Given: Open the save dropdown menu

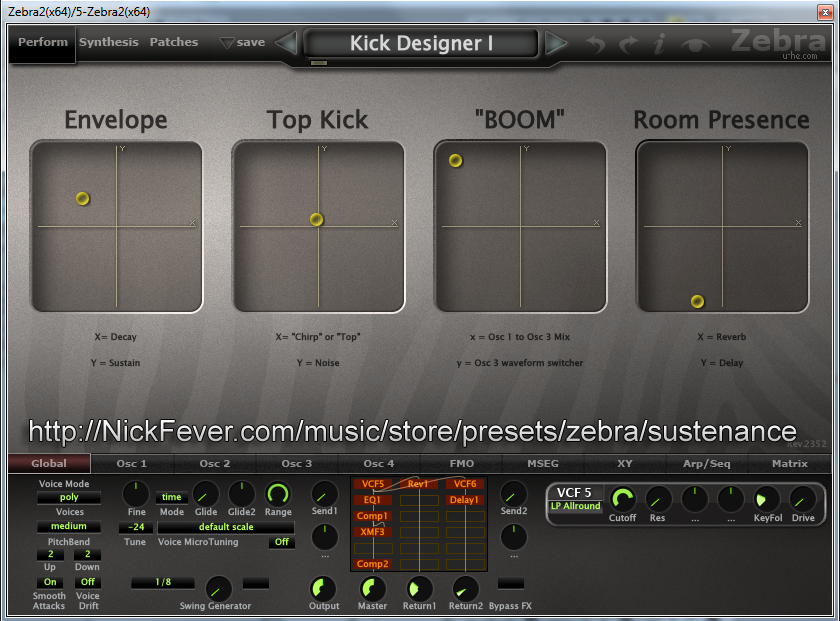Looking at the screenshot, I should tap(243, 42).
